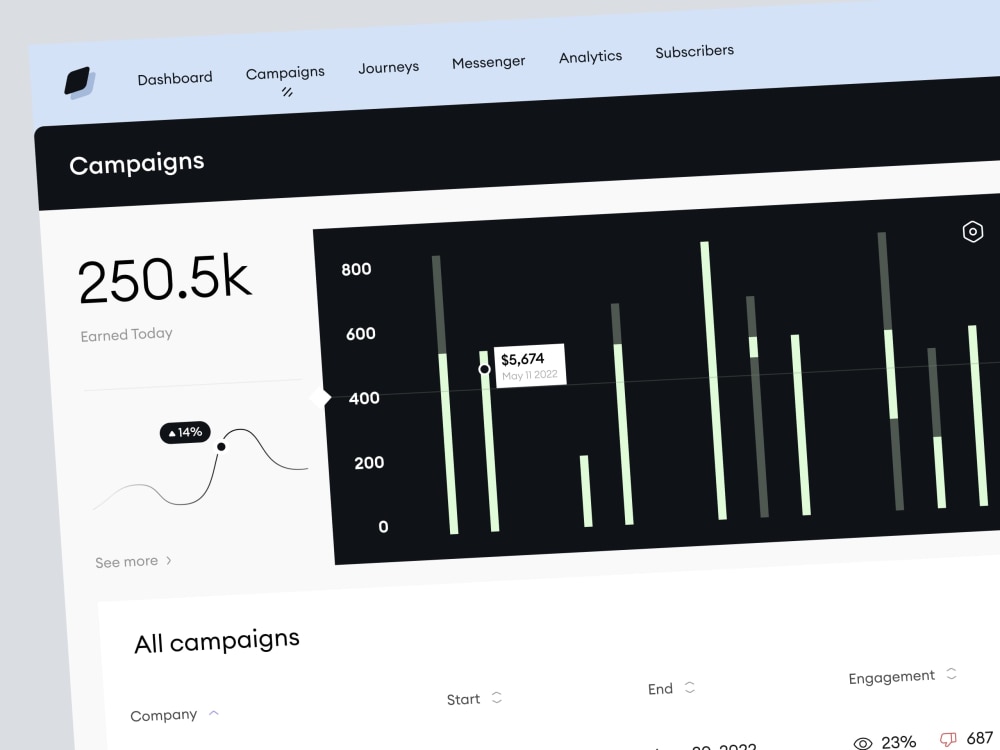Sort campaigns by Engagement
The image size is (1000, 750).
pyautogui.click(x=902, y=677)
